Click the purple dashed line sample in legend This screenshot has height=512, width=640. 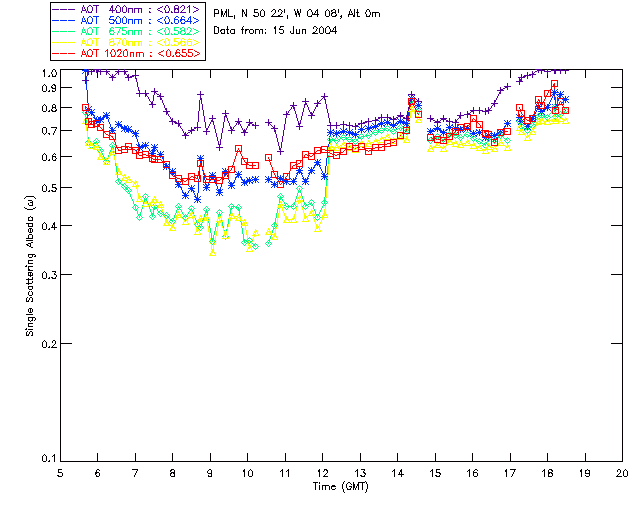coord(64,9)
